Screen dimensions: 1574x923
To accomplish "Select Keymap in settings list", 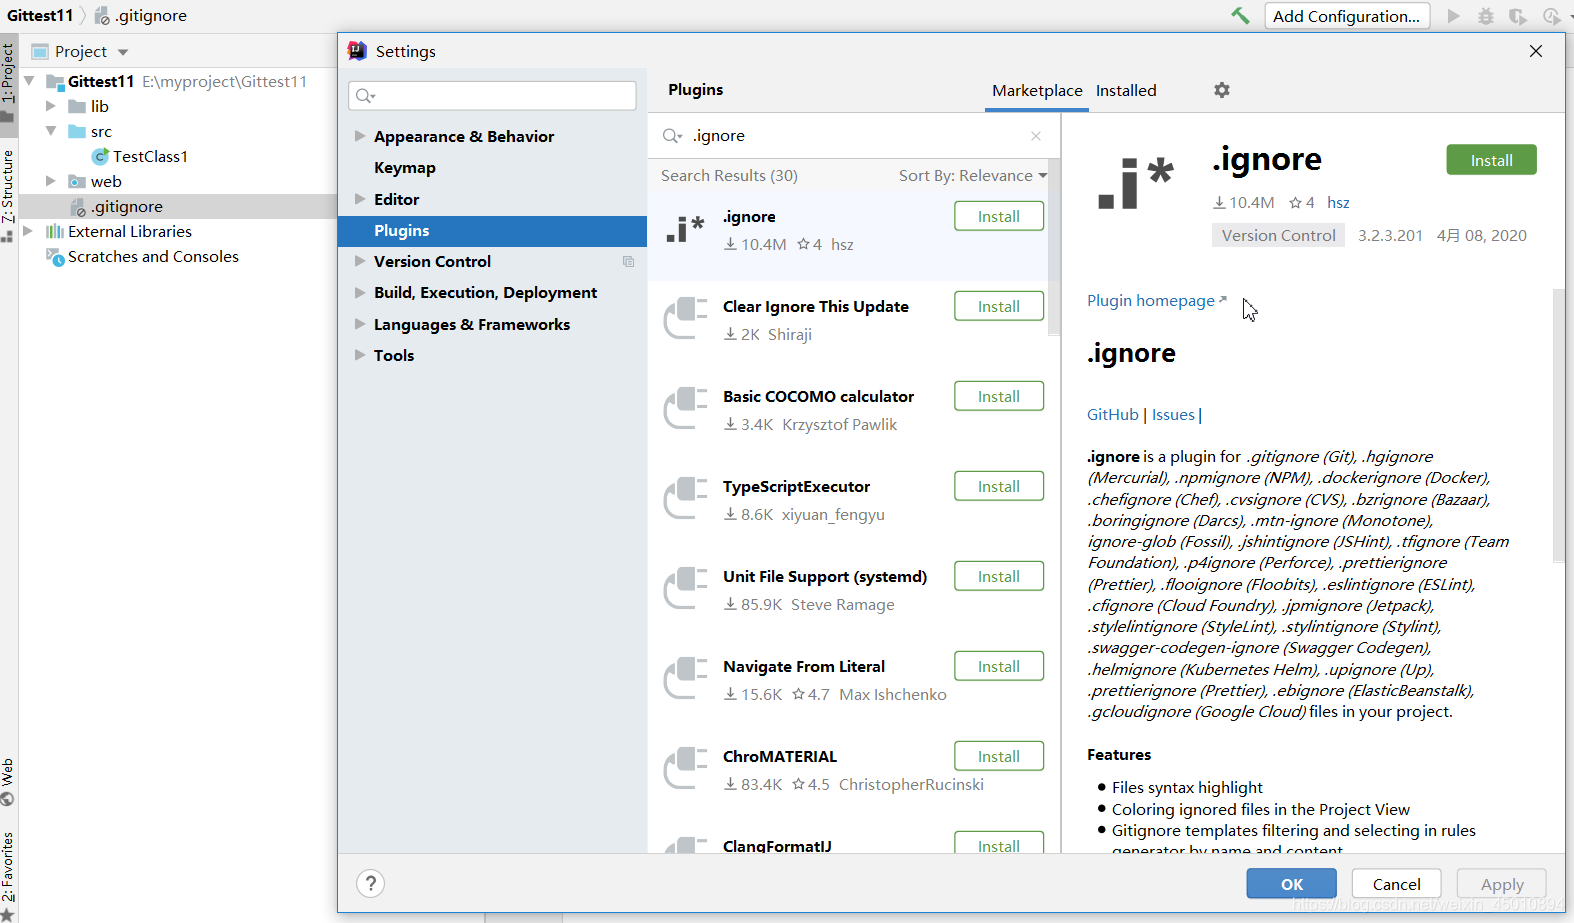I will coord(493,168).
